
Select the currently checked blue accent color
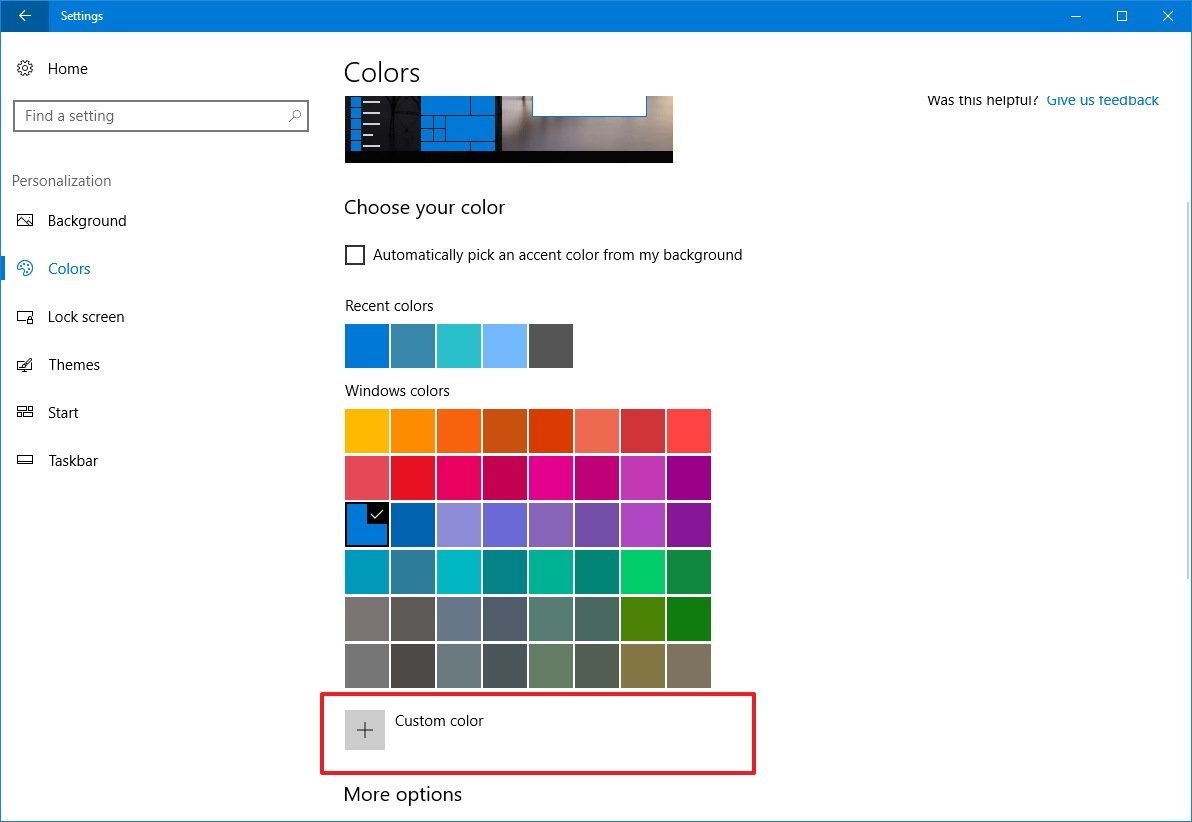tap(366, 524)
